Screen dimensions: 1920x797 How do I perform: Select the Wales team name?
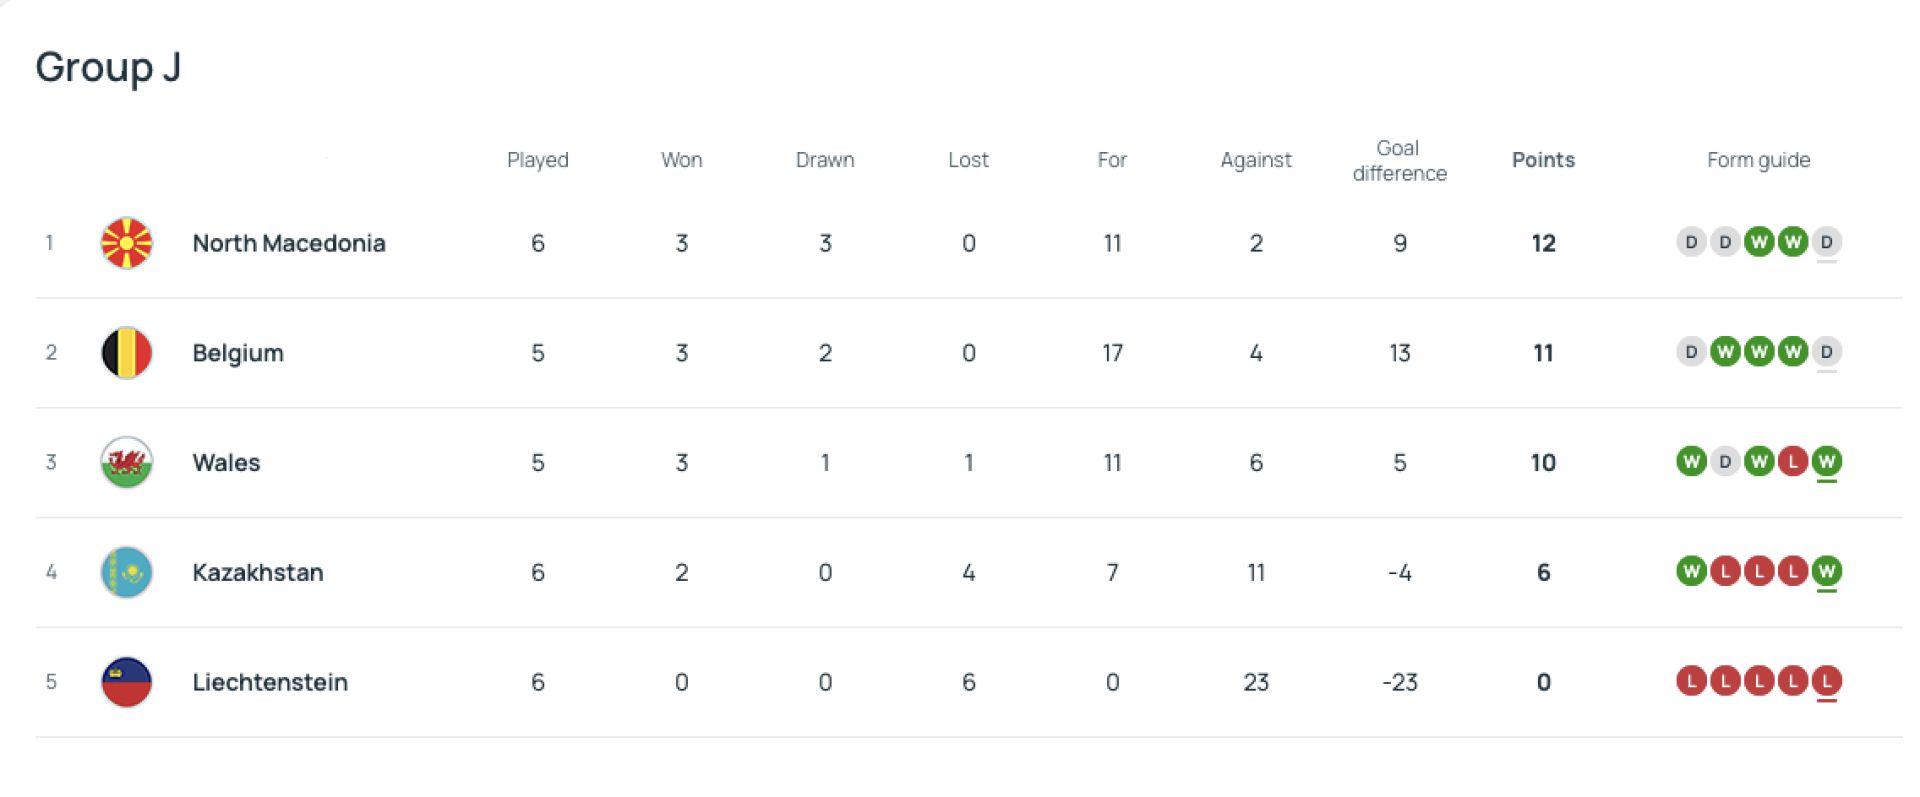226,463
